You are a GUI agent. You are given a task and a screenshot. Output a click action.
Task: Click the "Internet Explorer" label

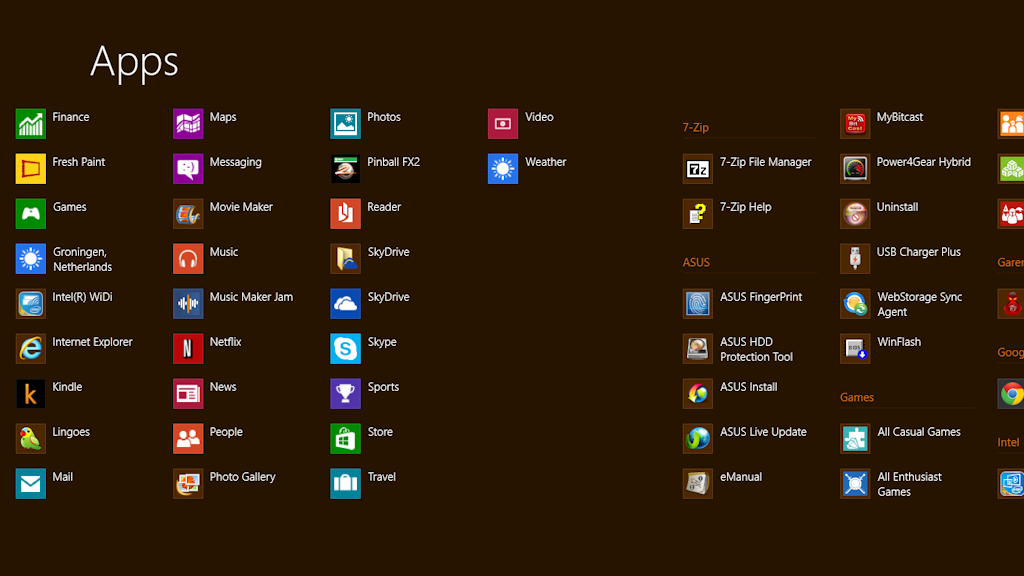[x=92, y=342]
